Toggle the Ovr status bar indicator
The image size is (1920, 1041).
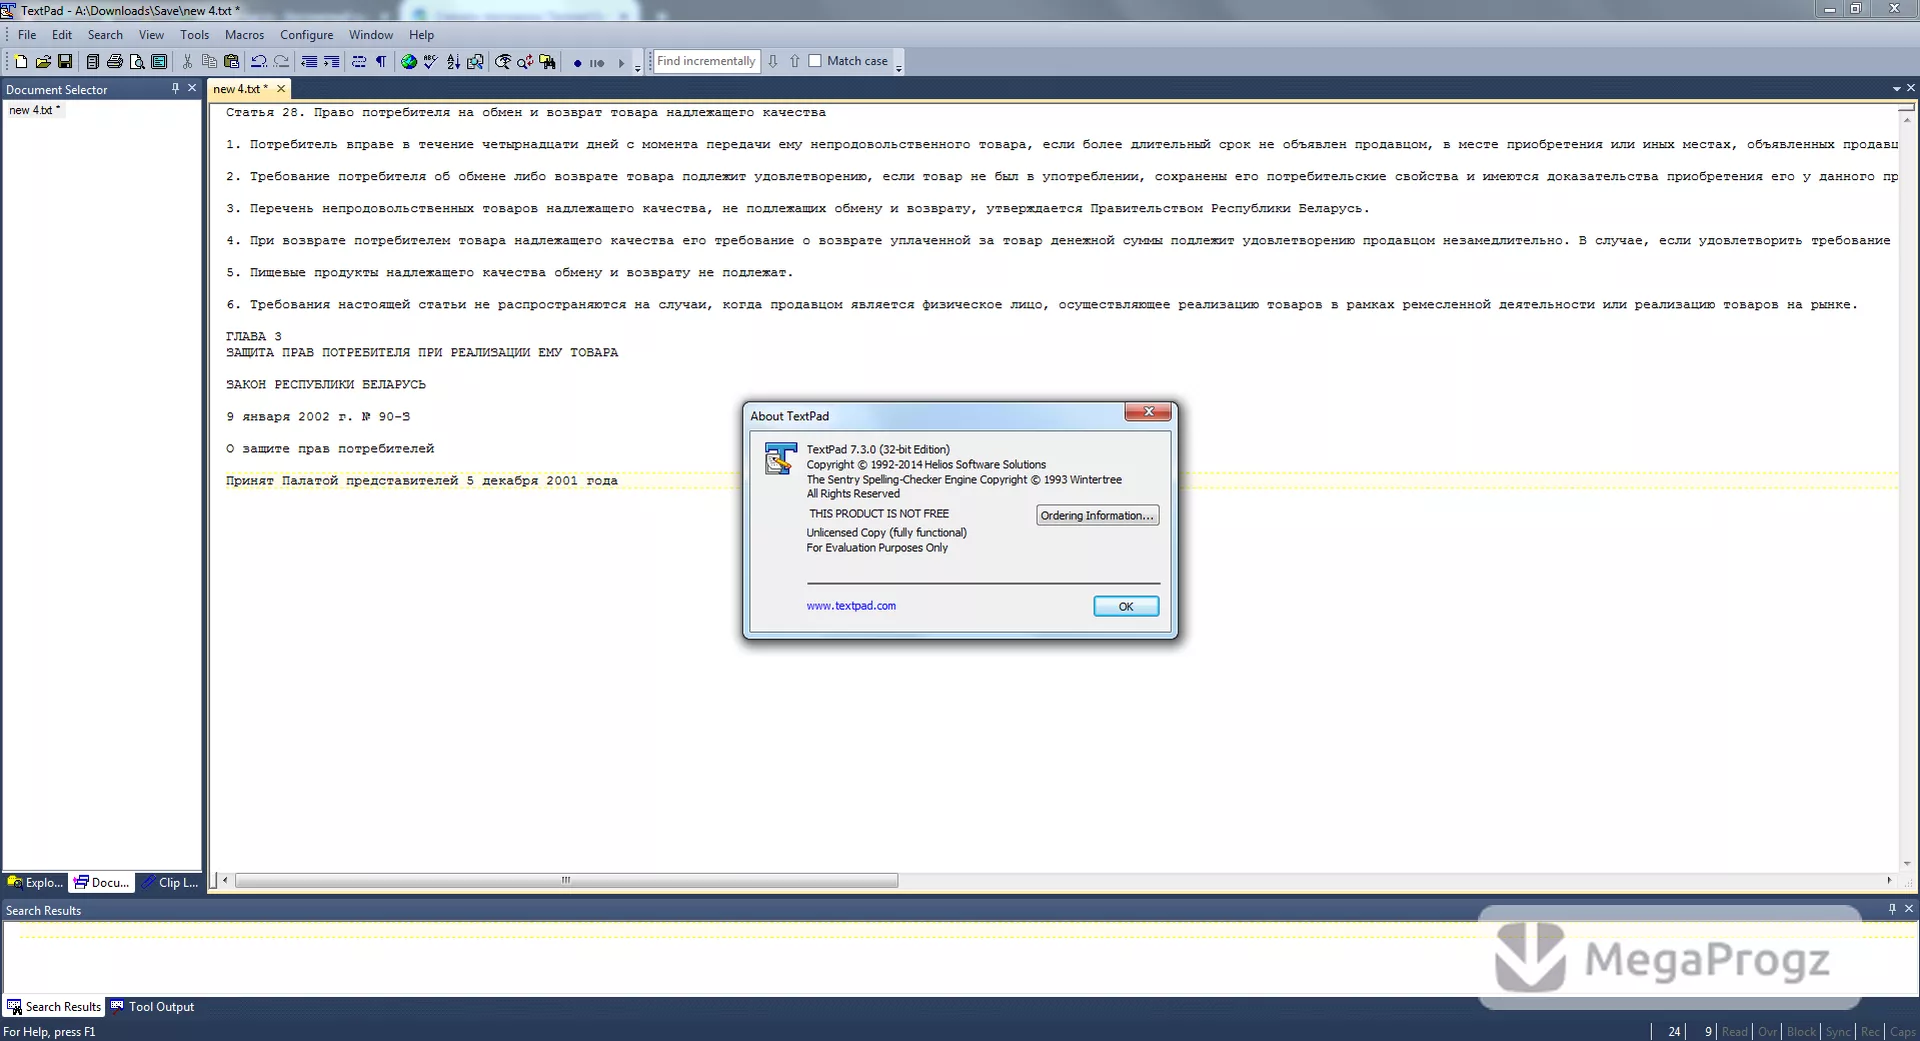(x=1768, y=1032)
